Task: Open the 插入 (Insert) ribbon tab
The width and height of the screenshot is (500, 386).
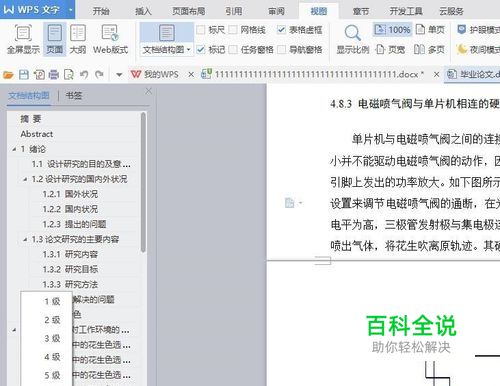Action: tap(143, 11)
